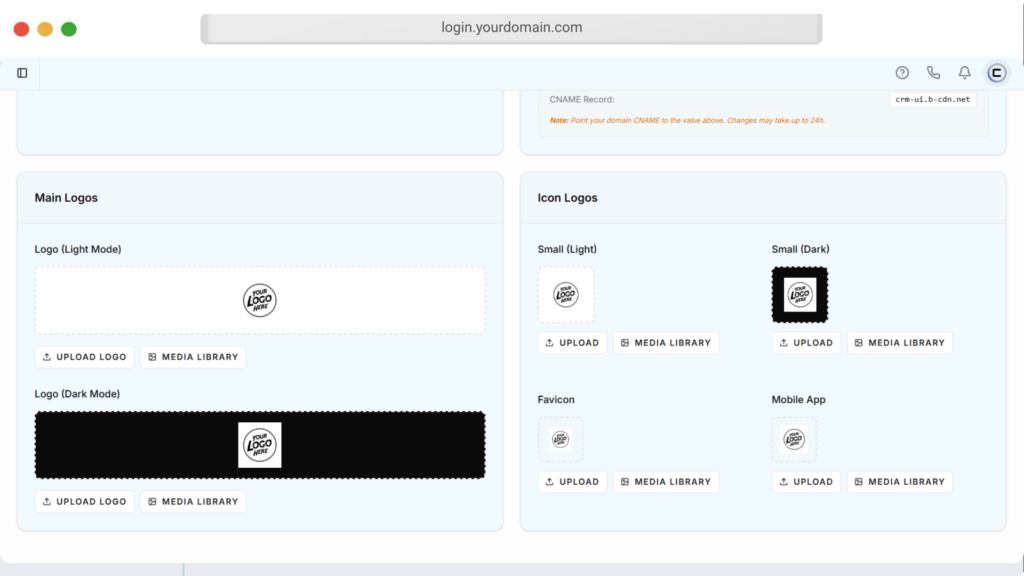
Task: Click the Mobile App icon thumbnail
Action: (794, 440)
